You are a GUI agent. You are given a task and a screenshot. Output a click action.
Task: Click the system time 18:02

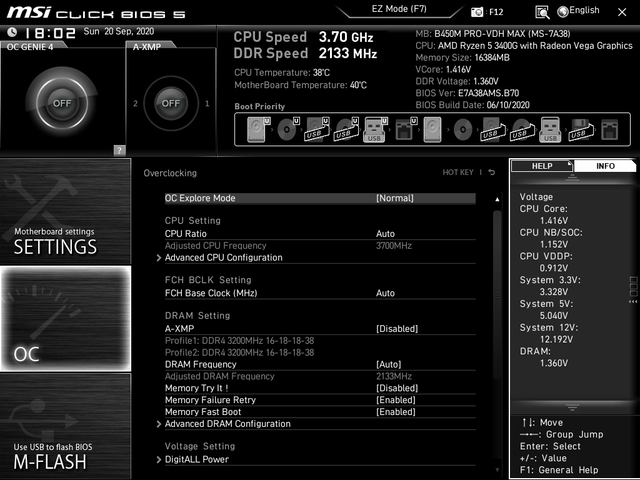[x=50, y=33]
